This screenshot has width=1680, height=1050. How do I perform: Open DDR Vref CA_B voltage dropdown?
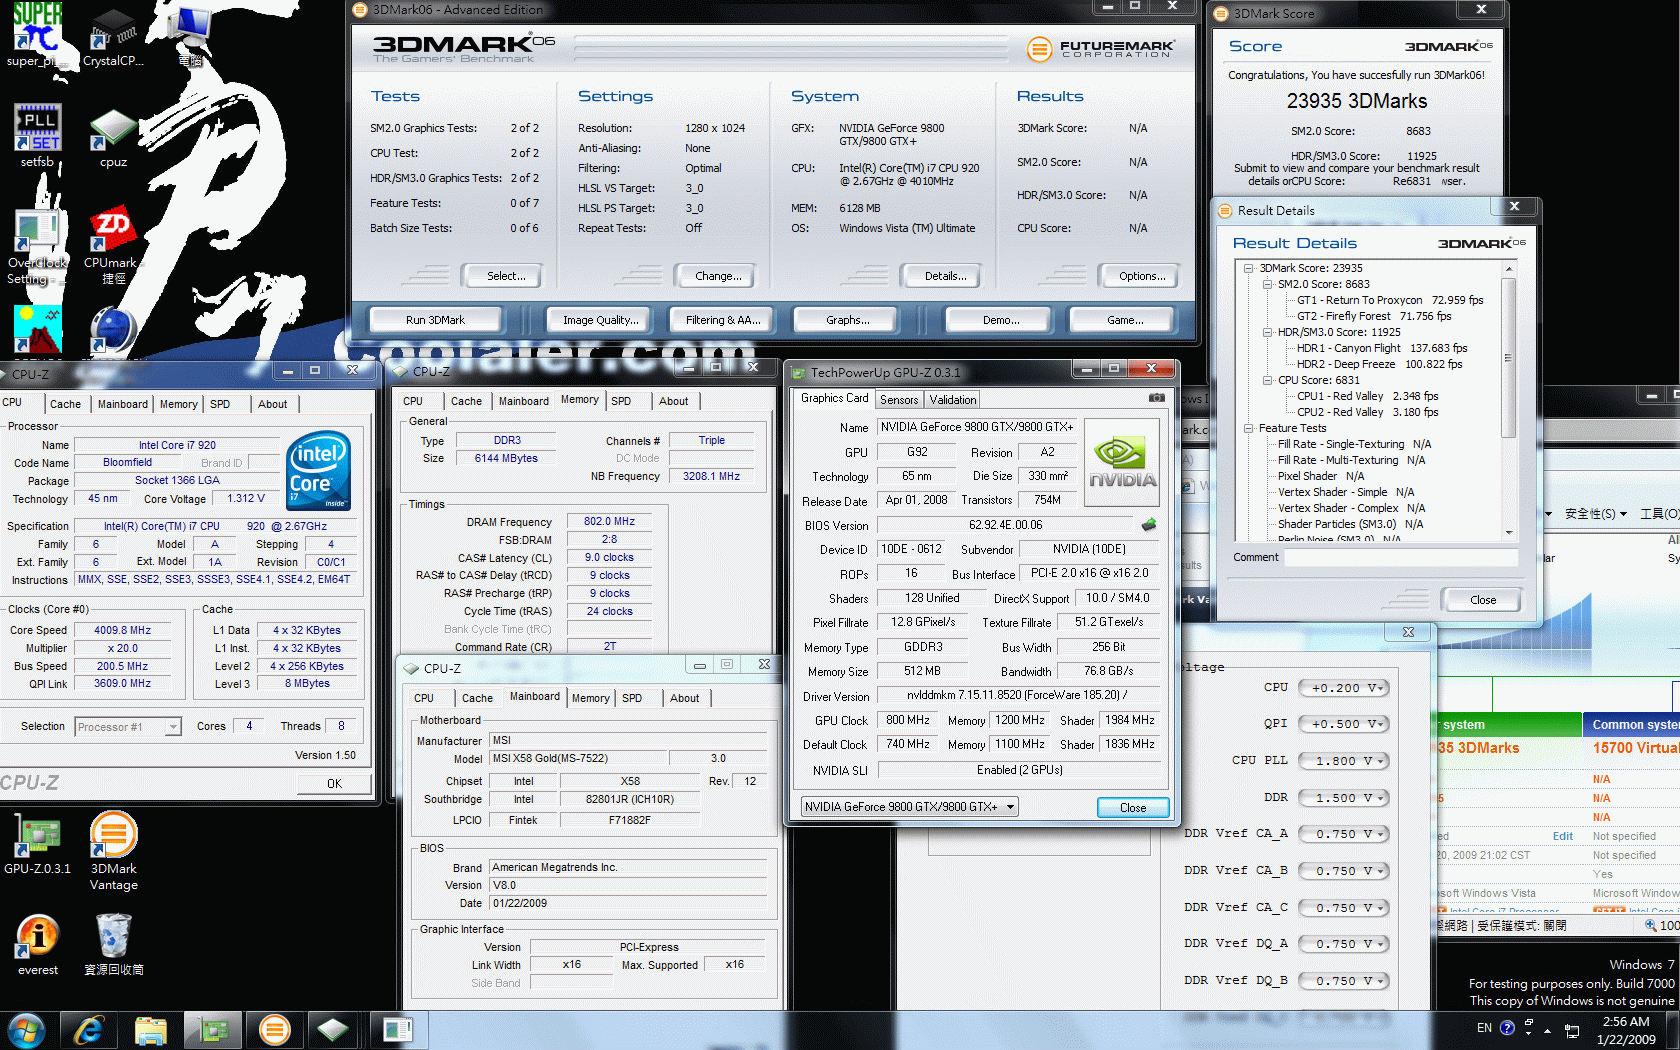pyautogui.click(x=1345, y=871)
